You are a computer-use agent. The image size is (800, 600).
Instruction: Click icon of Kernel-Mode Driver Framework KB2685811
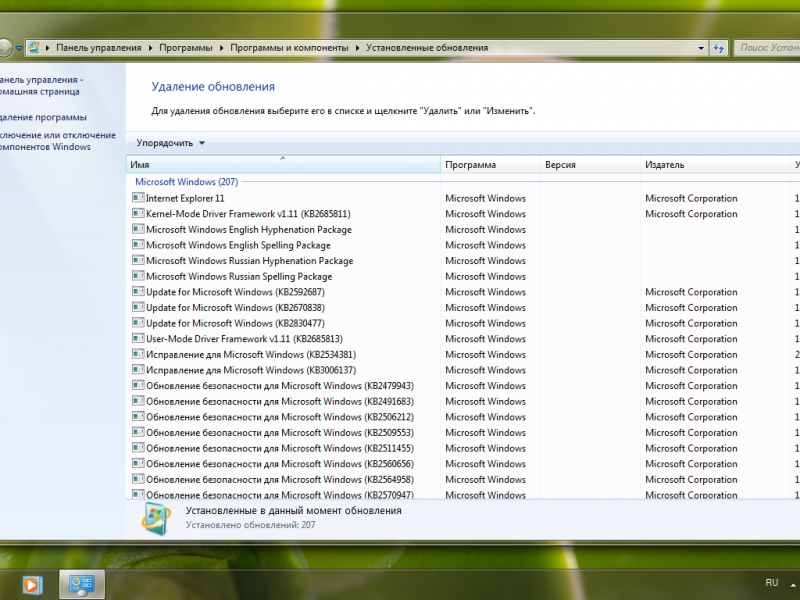[138, 213]
